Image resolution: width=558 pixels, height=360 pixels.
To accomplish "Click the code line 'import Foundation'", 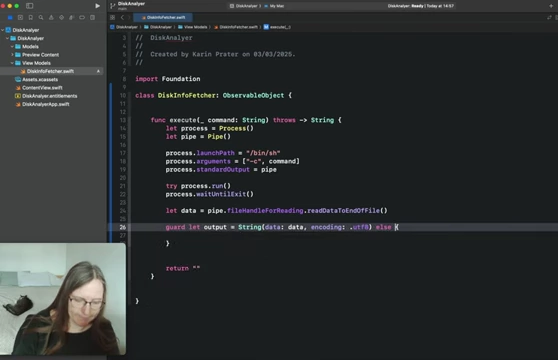I will (168, 79).
